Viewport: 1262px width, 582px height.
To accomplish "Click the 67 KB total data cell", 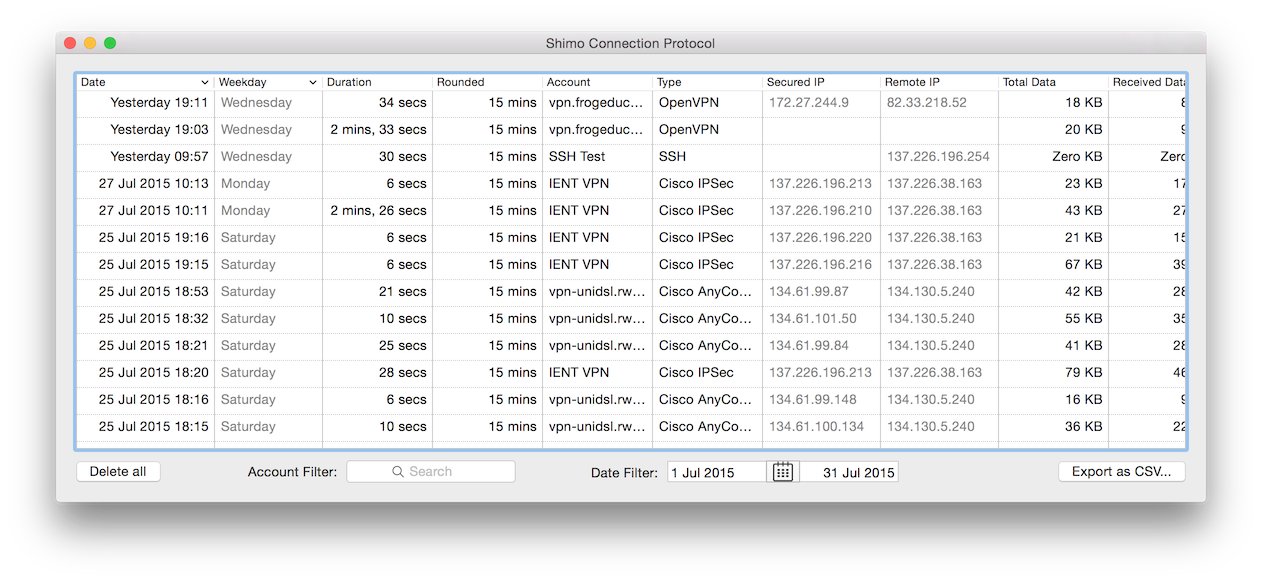I will point(1084,265).
